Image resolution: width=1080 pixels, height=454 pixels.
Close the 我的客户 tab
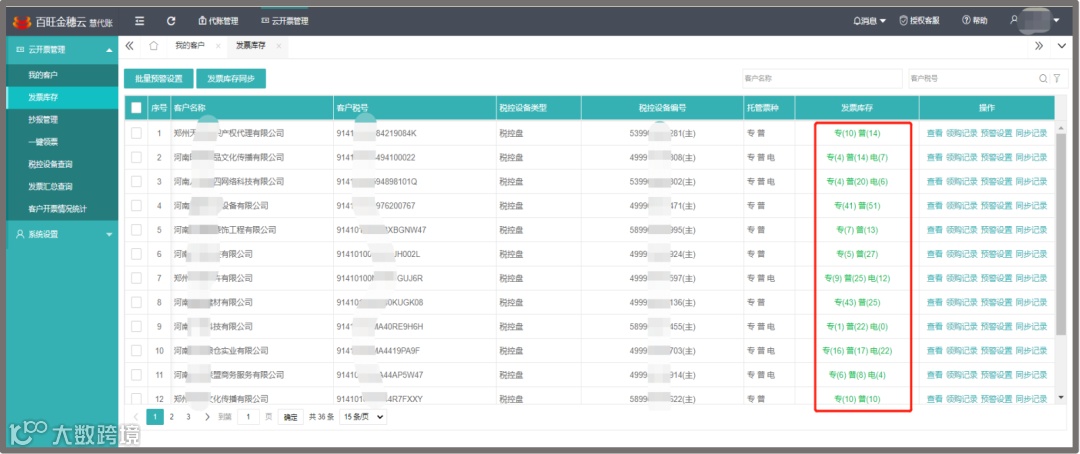pyautogui.click(x=218, y=46)
